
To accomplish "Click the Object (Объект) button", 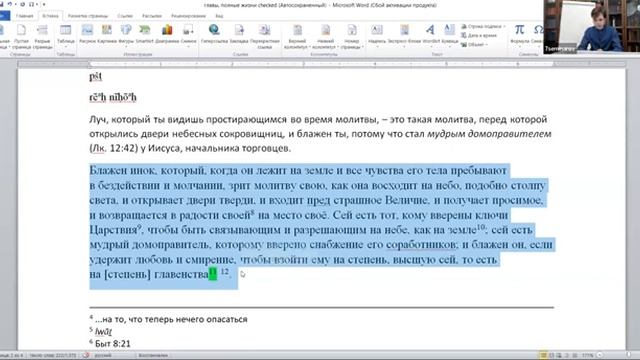I will click(x=473, y=44).
